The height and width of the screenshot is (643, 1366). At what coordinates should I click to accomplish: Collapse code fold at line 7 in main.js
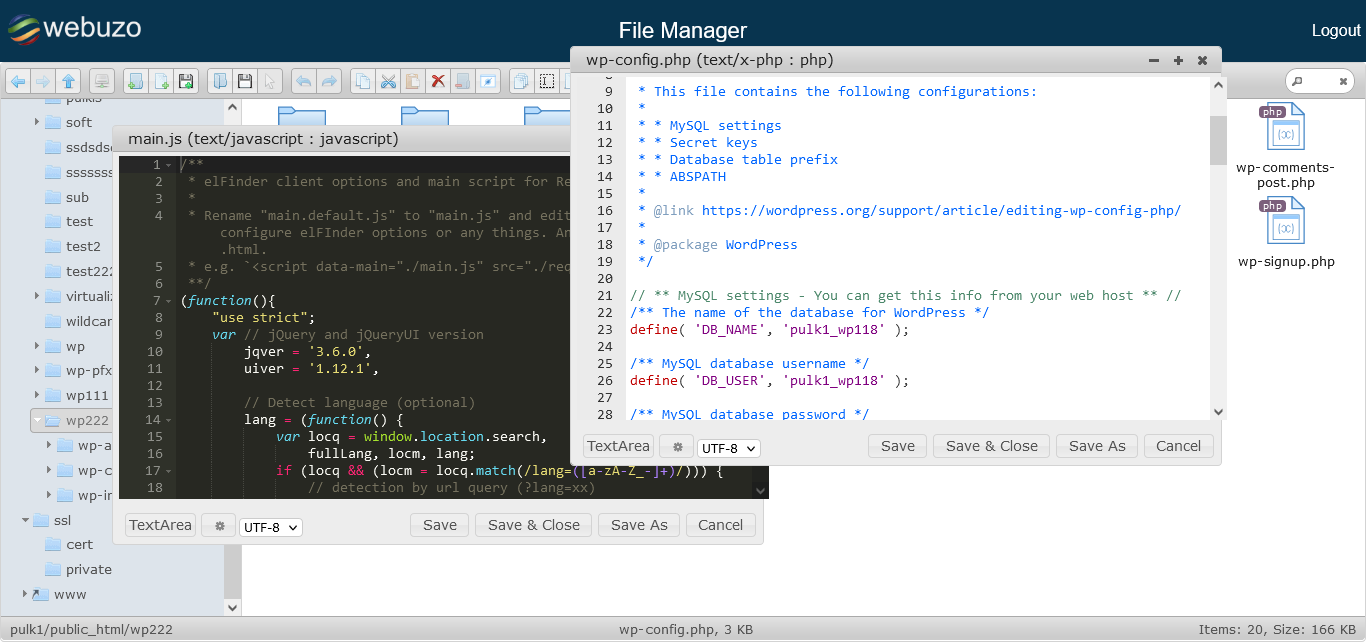[x=169, y=301]
